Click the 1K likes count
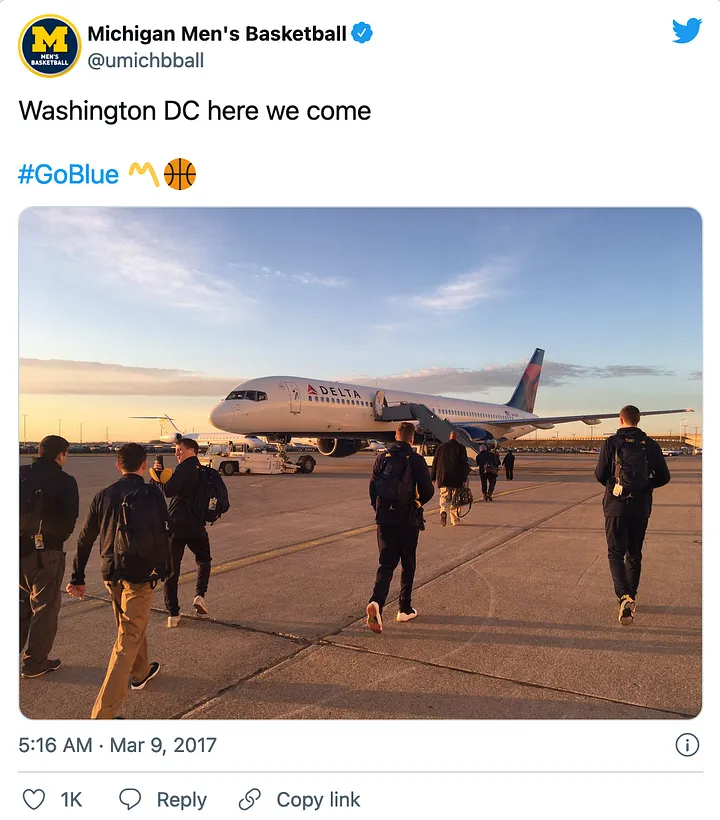Viewport: 720px width, 820px height. tap(71, 800)
